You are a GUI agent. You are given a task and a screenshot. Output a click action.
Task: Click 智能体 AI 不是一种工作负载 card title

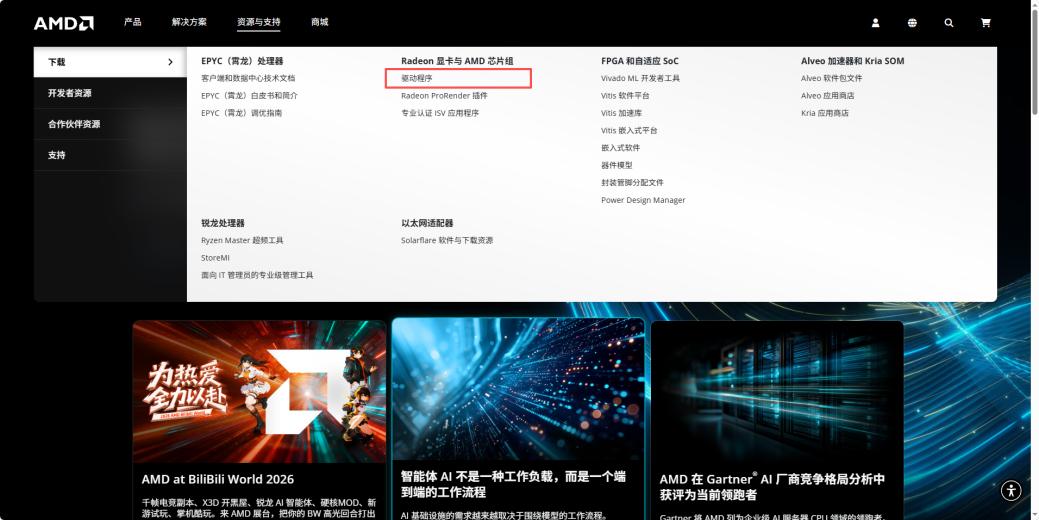point(514,484)
